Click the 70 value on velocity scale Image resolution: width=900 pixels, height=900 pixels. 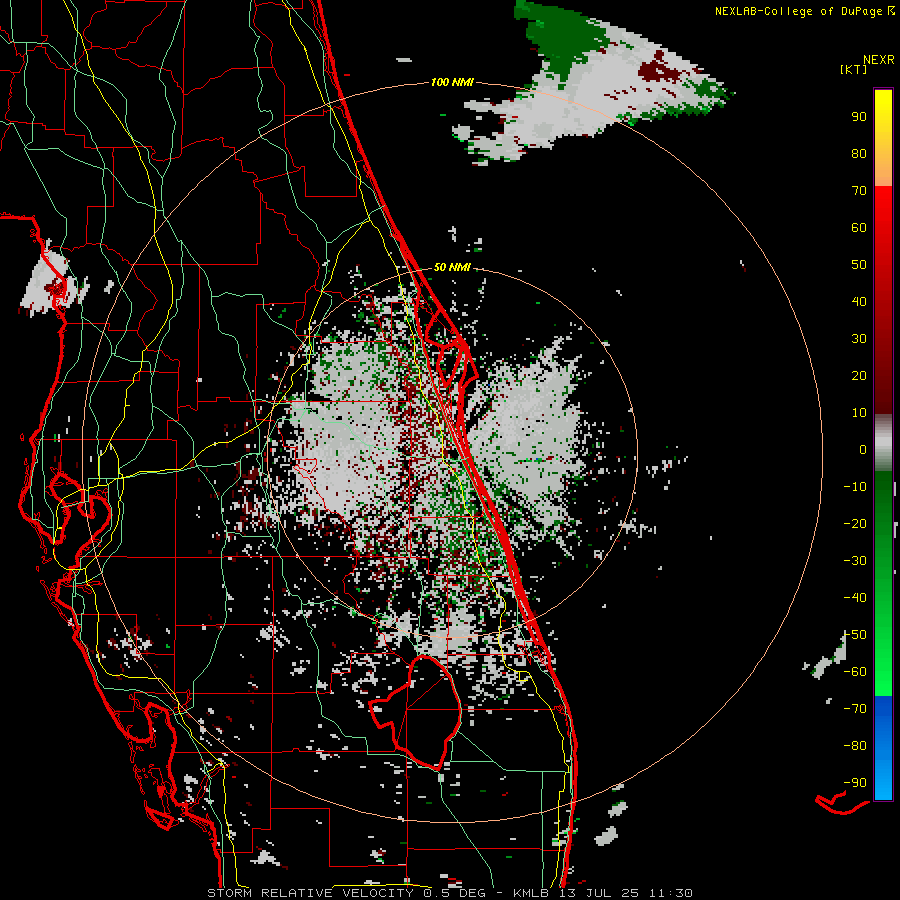[x=859, y=191]
